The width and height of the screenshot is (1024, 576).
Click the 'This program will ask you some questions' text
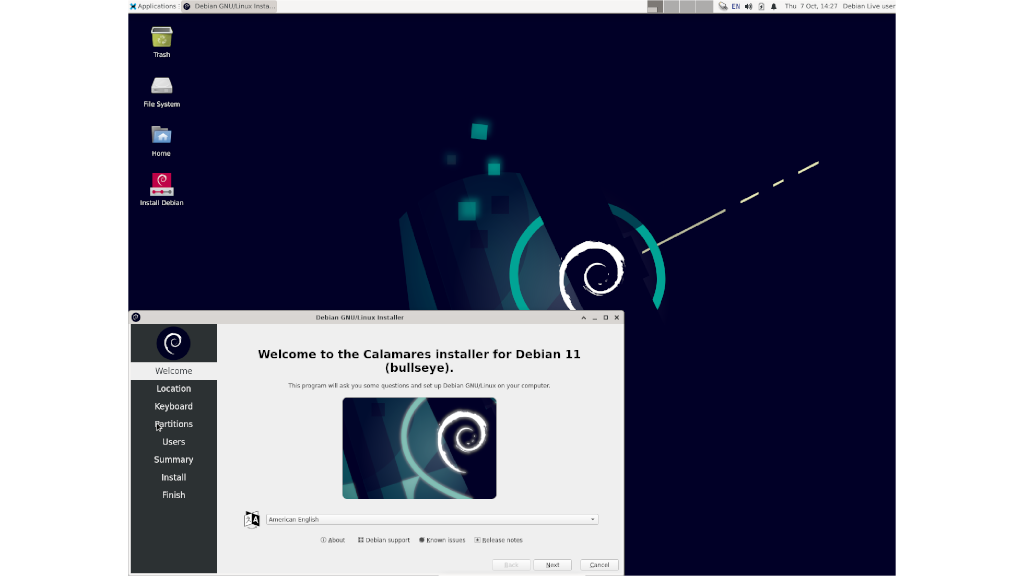tap(419, 385)
